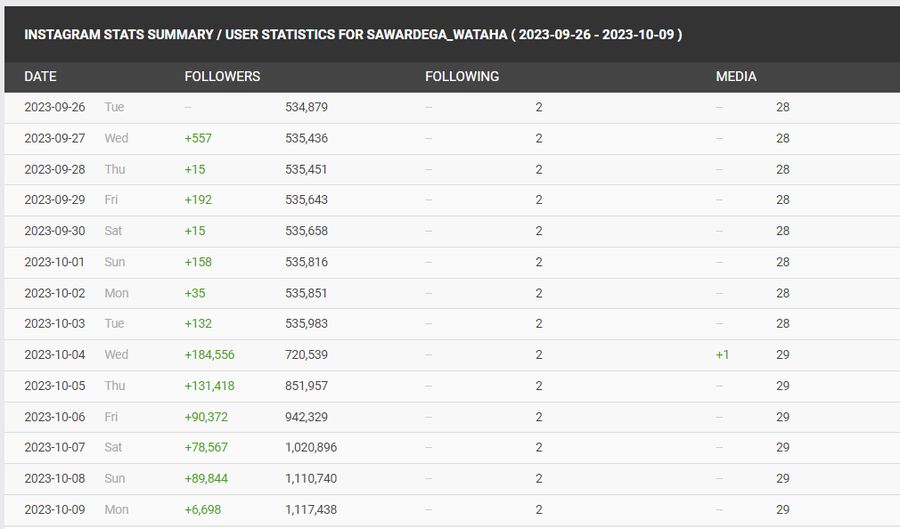This screenshot has width=900, height=529.
Task: Click the +184,556 follower gain
Action: (210, 355)
